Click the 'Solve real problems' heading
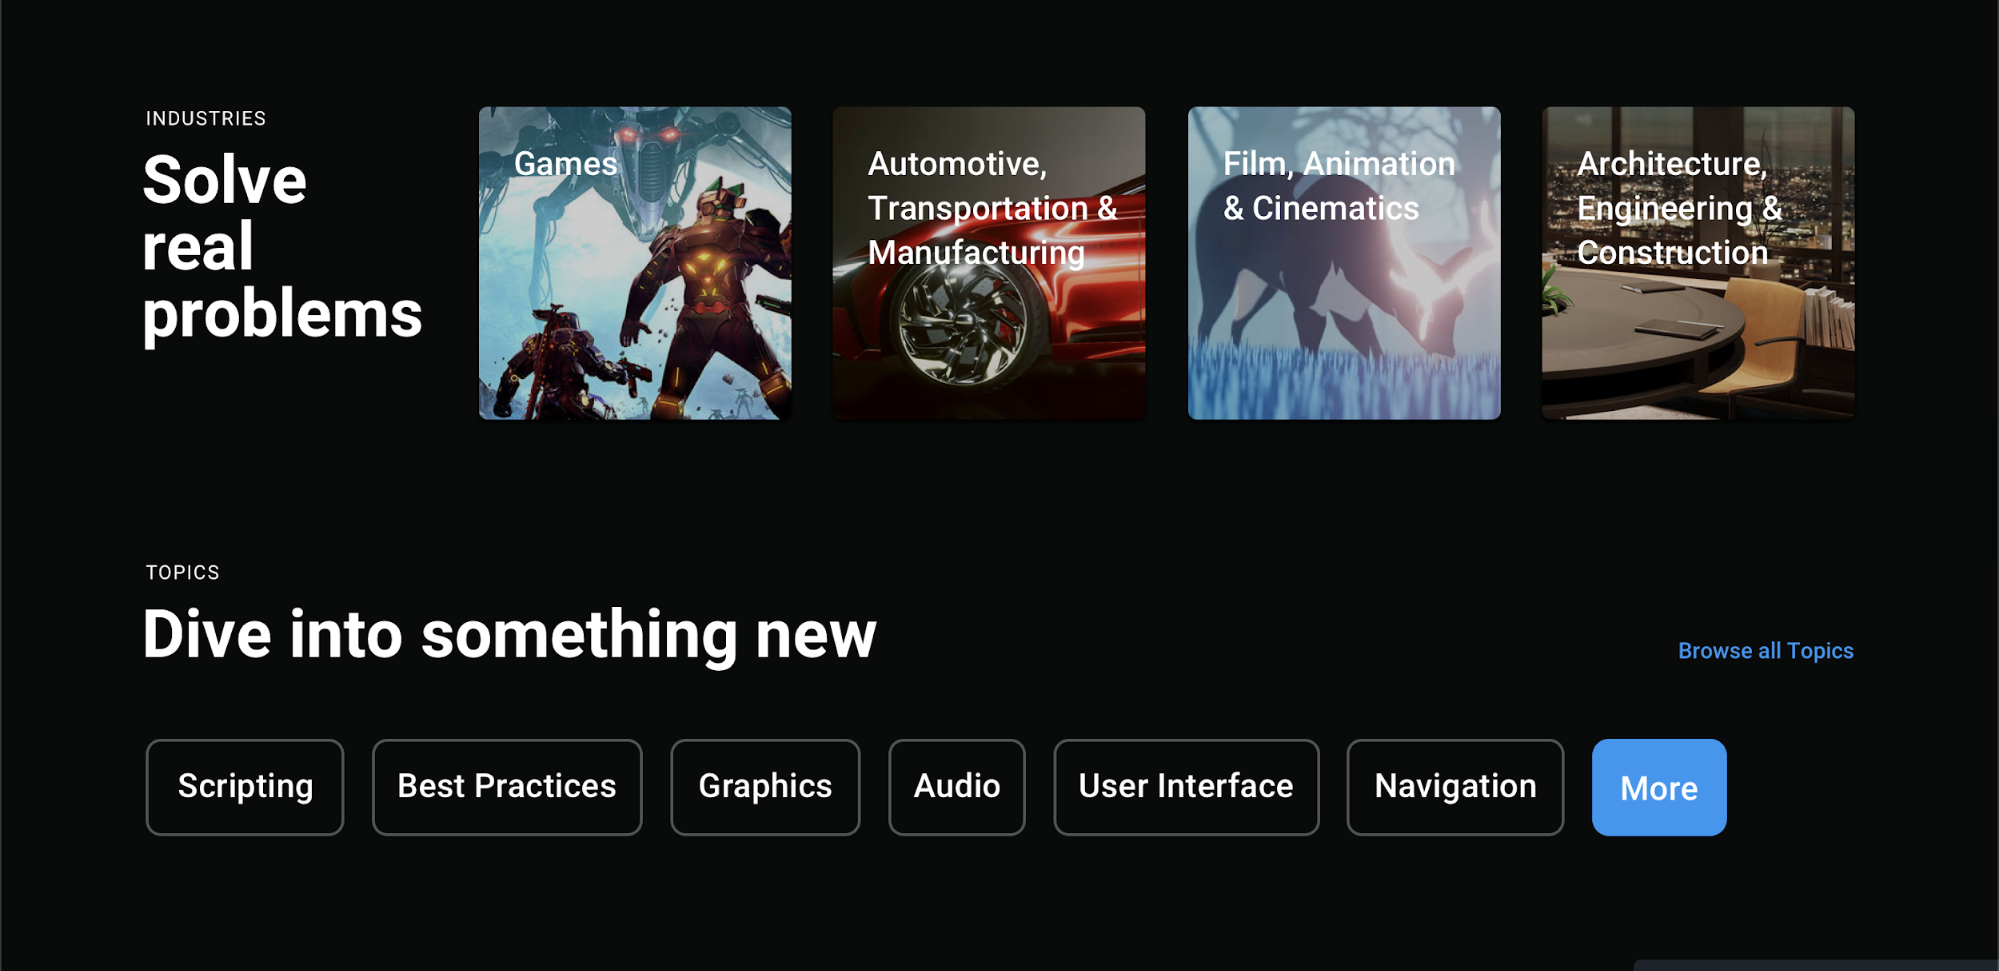The height and width of the screenshot is (971, 1999). (x=281, y=247)
